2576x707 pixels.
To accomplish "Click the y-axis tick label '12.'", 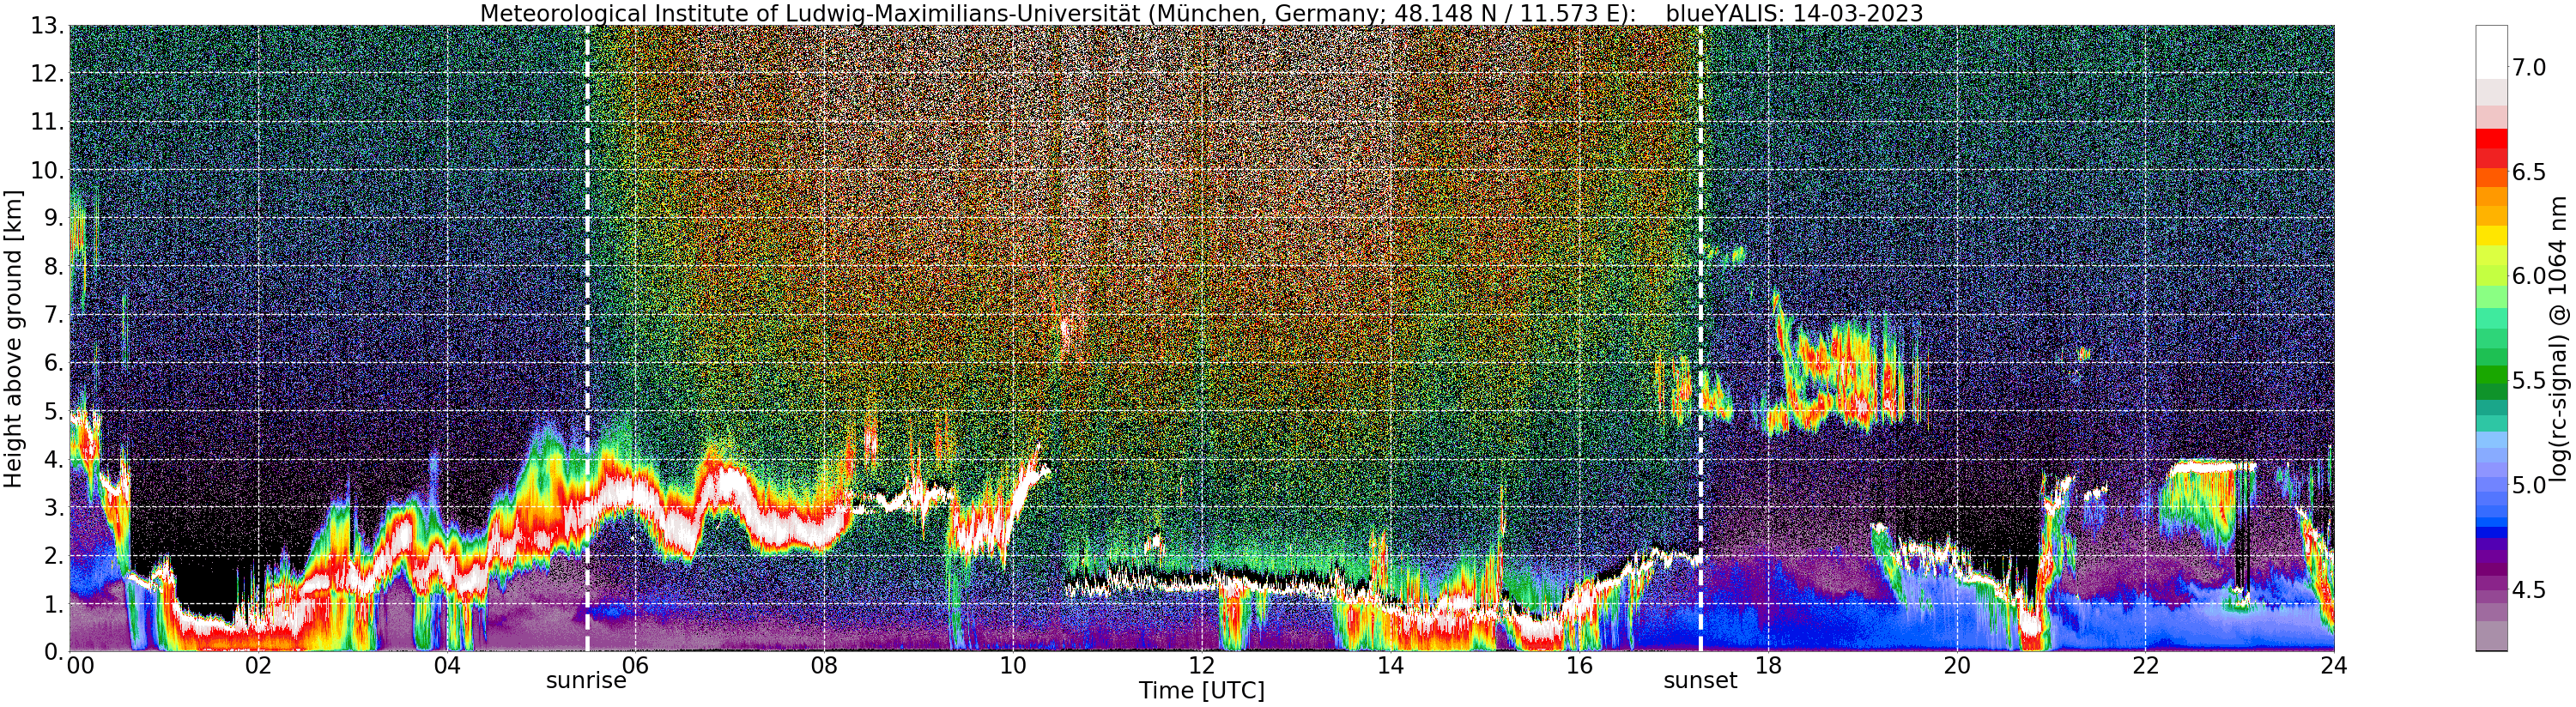I will 46,74.
